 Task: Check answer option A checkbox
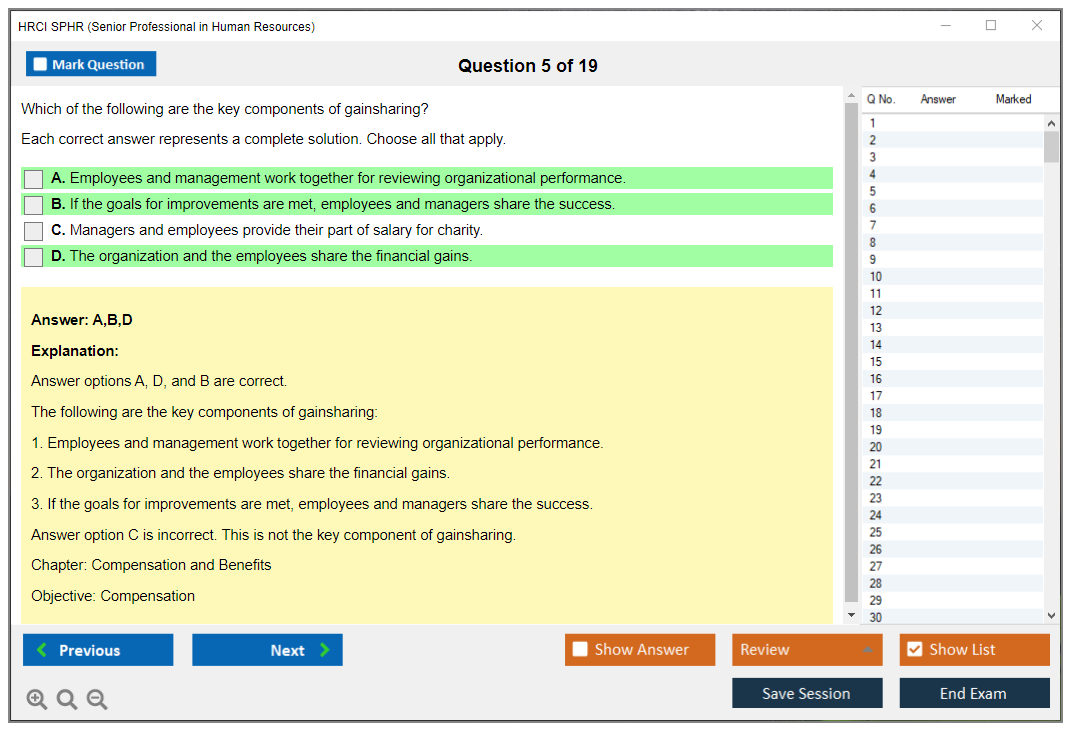point(34,179)
